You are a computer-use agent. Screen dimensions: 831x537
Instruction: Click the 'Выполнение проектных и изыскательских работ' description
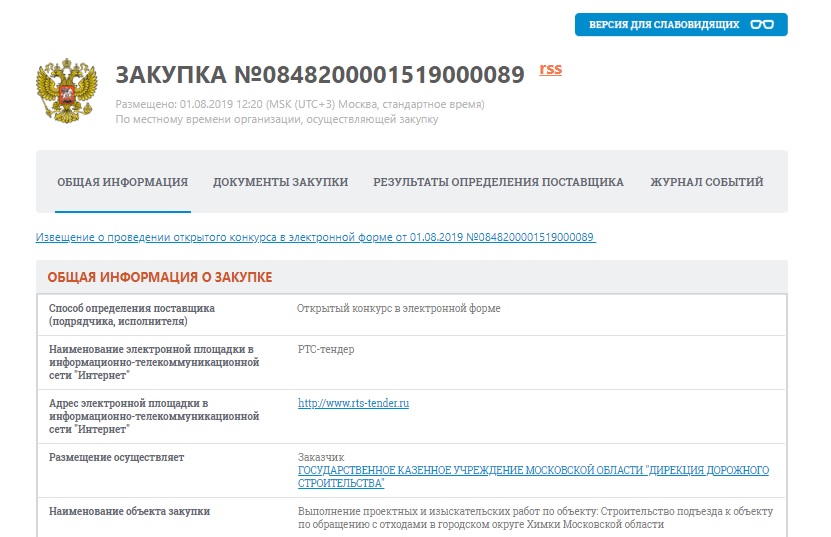[535, 518]
